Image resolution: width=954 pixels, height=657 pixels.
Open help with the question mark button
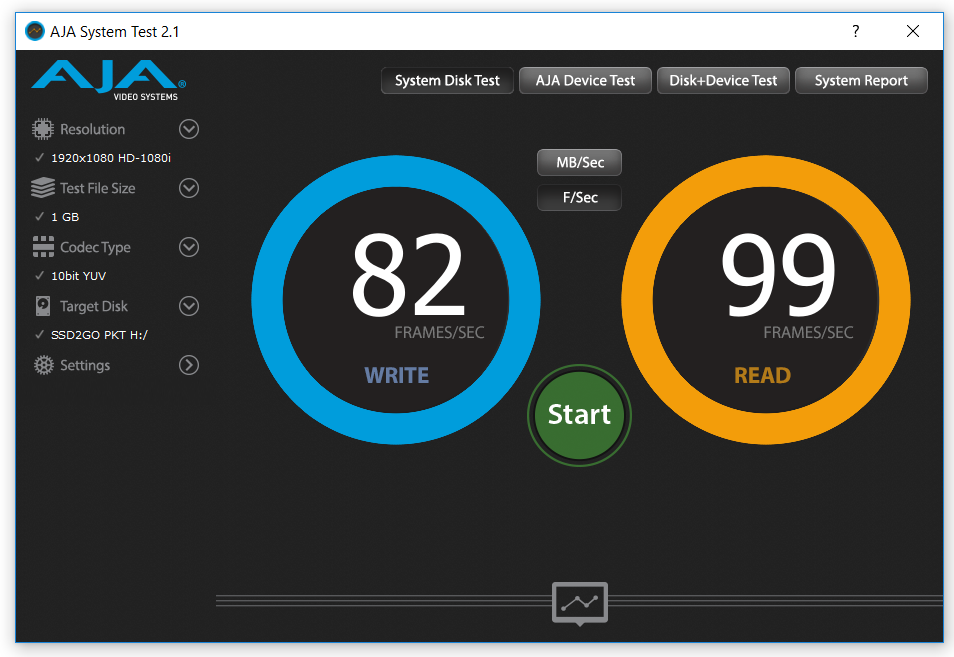click(855, 31)
